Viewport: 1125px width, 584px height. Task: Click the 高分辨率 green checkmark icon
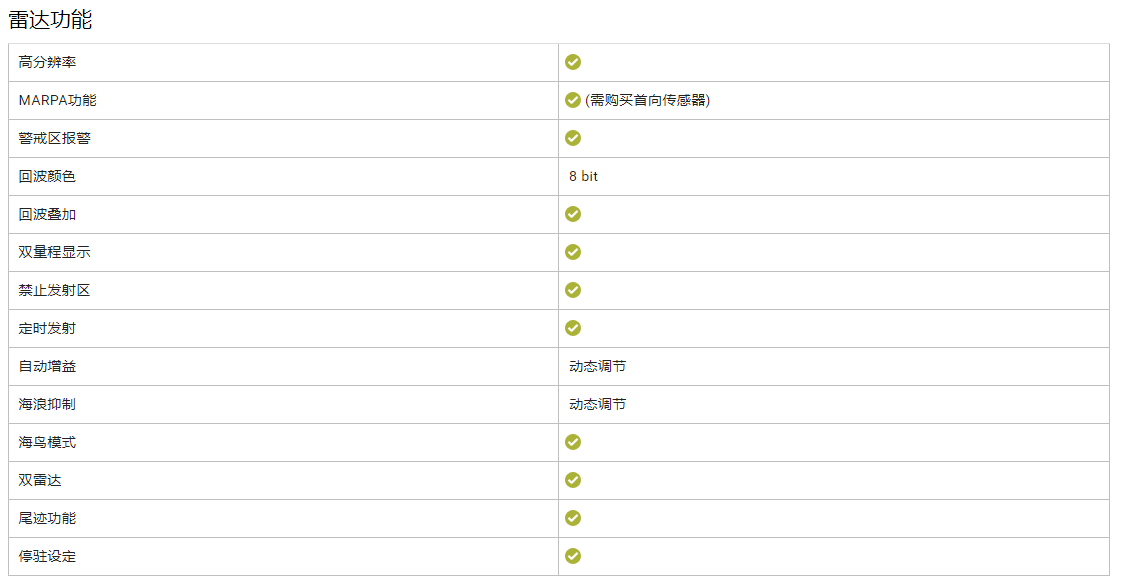573,62
